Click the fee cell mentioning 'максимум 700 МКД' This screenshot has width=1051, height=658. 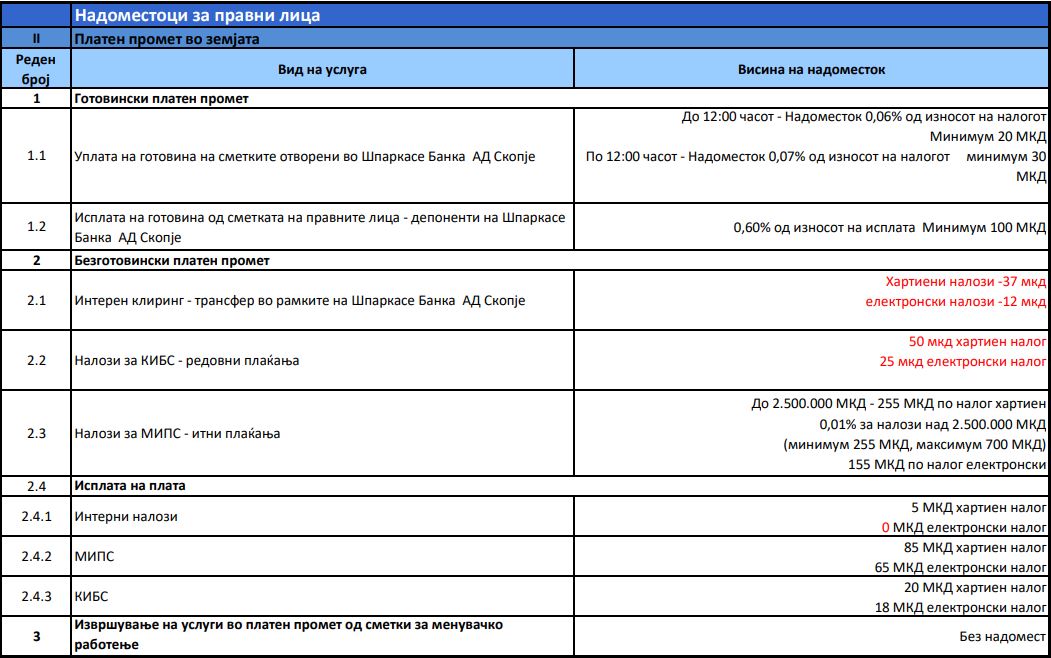click(914, 444)
